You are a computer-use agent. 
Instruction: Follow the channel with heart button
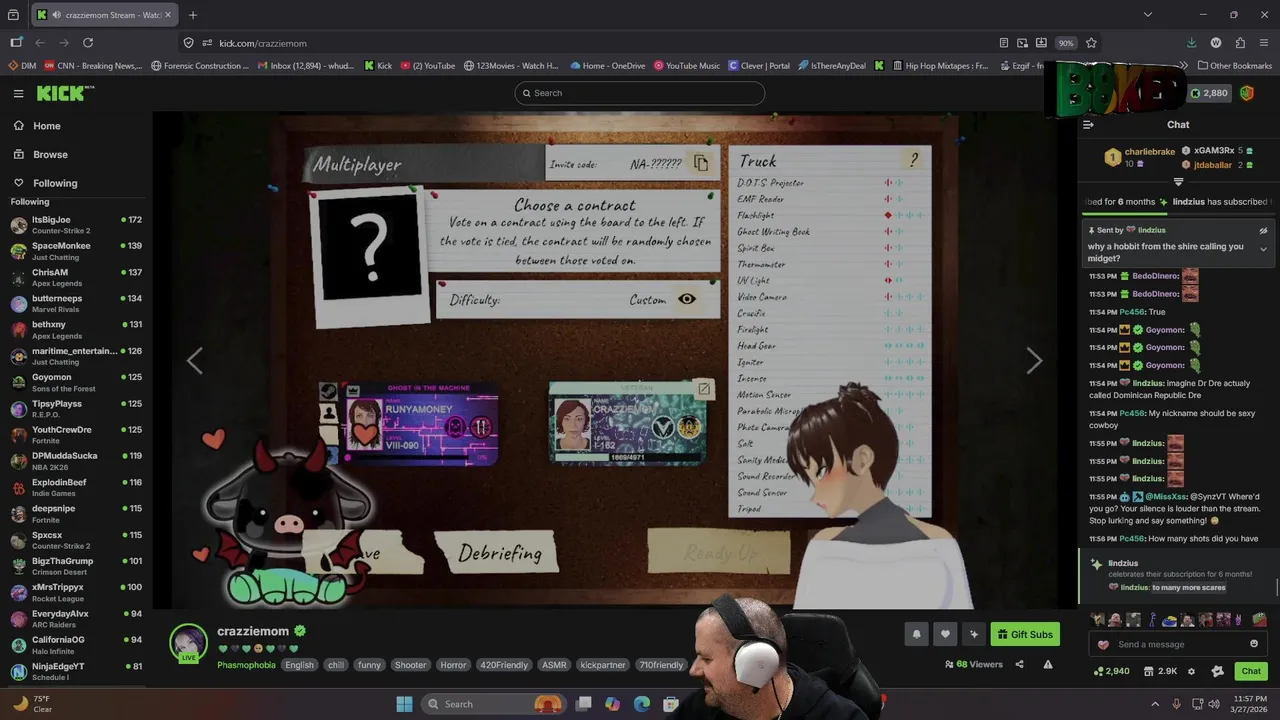click(x=945, y=634)
